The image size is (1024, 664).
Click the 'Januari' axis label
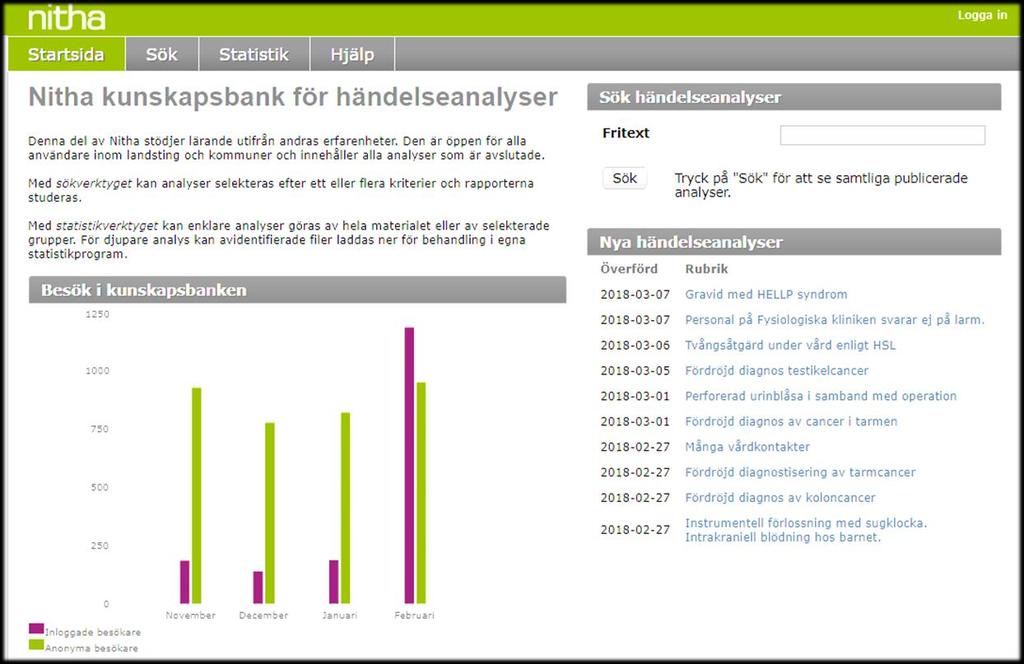point(340,615)
